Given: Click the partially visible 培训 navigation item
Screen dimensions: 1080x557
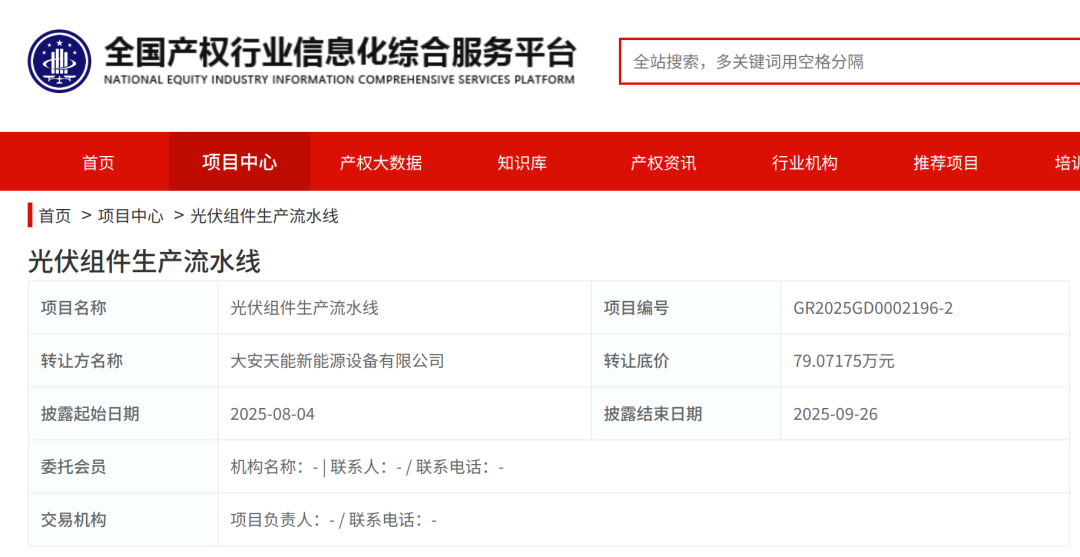Looking at the screenshot, I should pos(1066,163).
